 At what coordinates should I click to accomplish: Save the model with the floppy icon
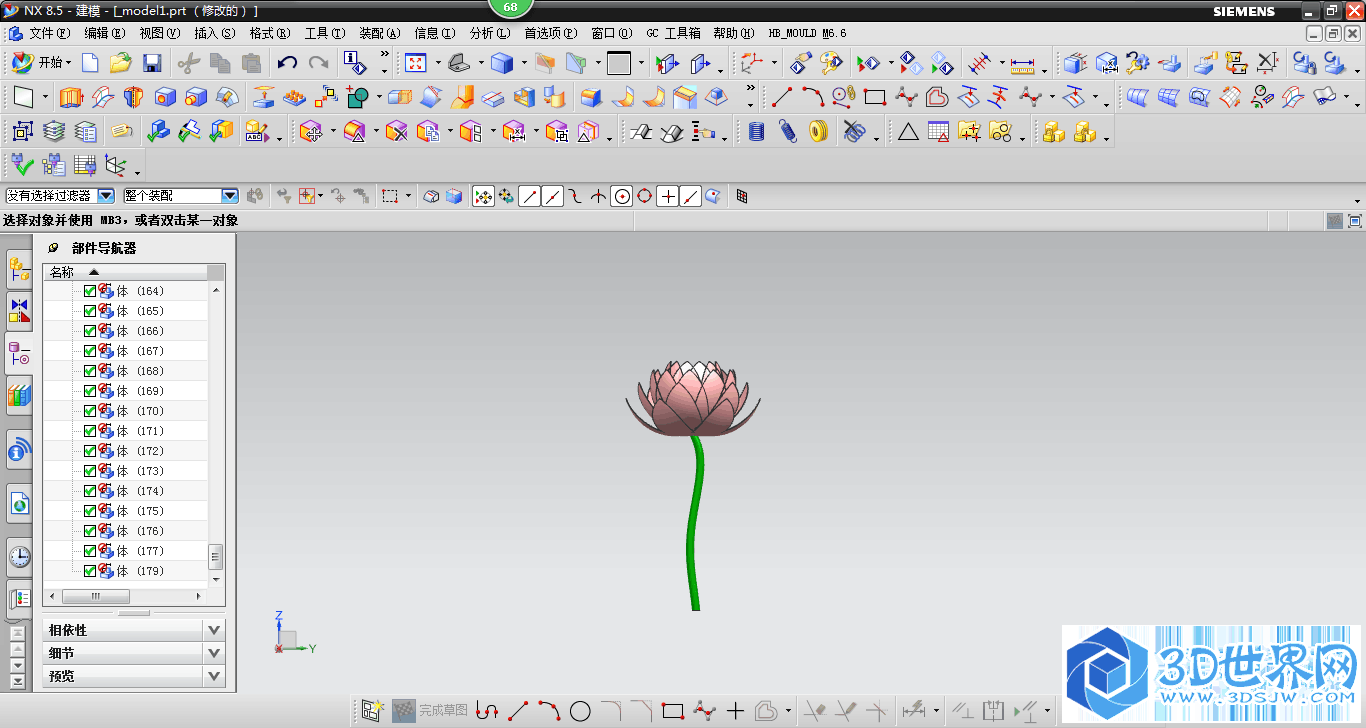click(152, 64)
